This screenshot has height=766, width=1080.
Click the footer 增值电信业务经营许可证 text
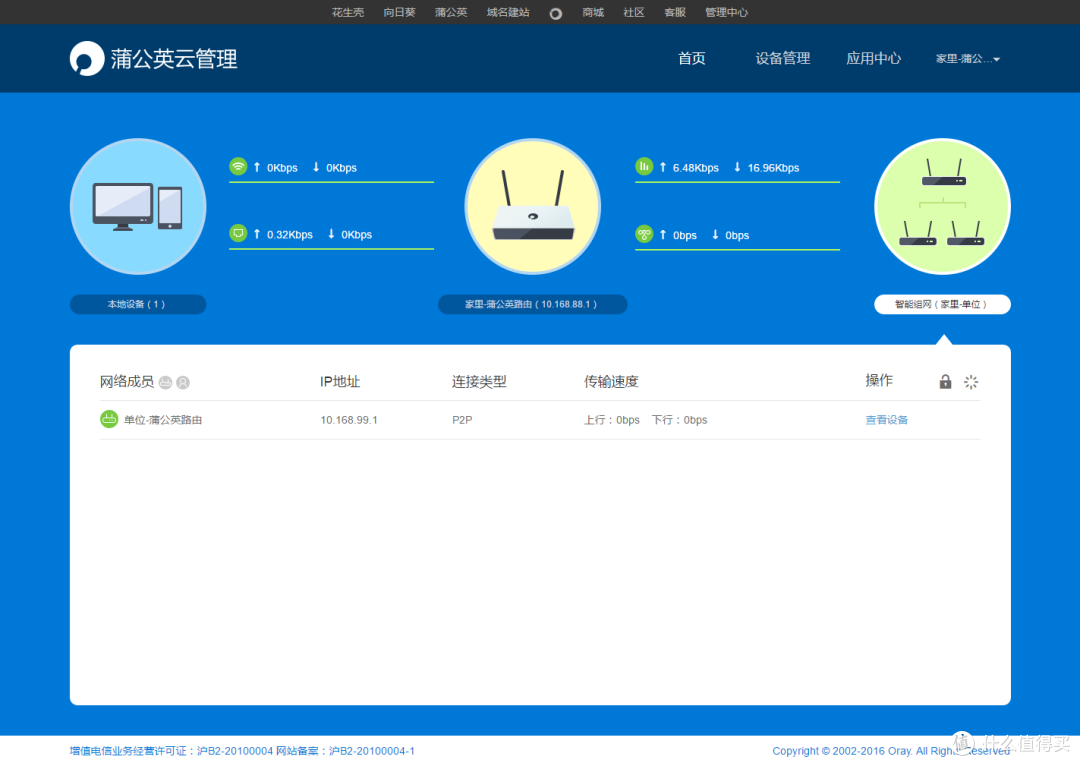click(171, 751)
